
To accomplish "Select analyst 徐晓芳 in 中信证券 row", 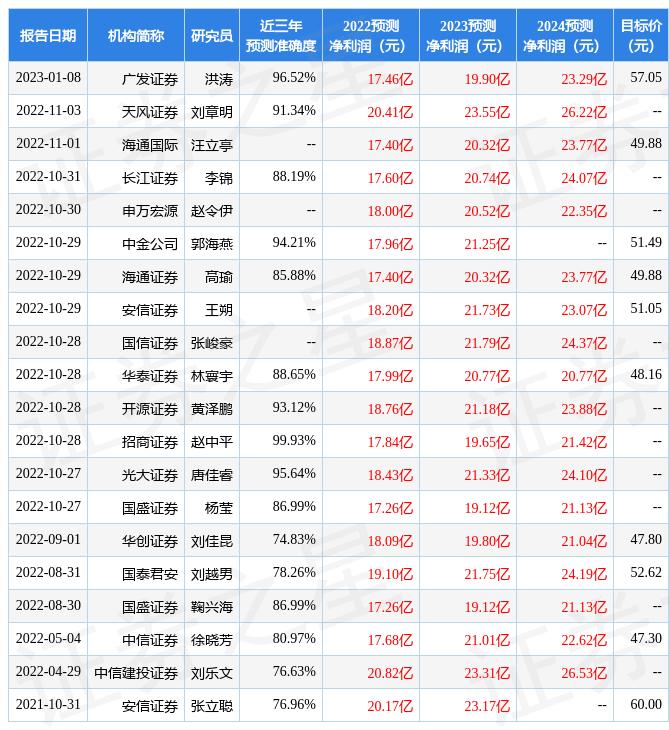I will 212,639.
